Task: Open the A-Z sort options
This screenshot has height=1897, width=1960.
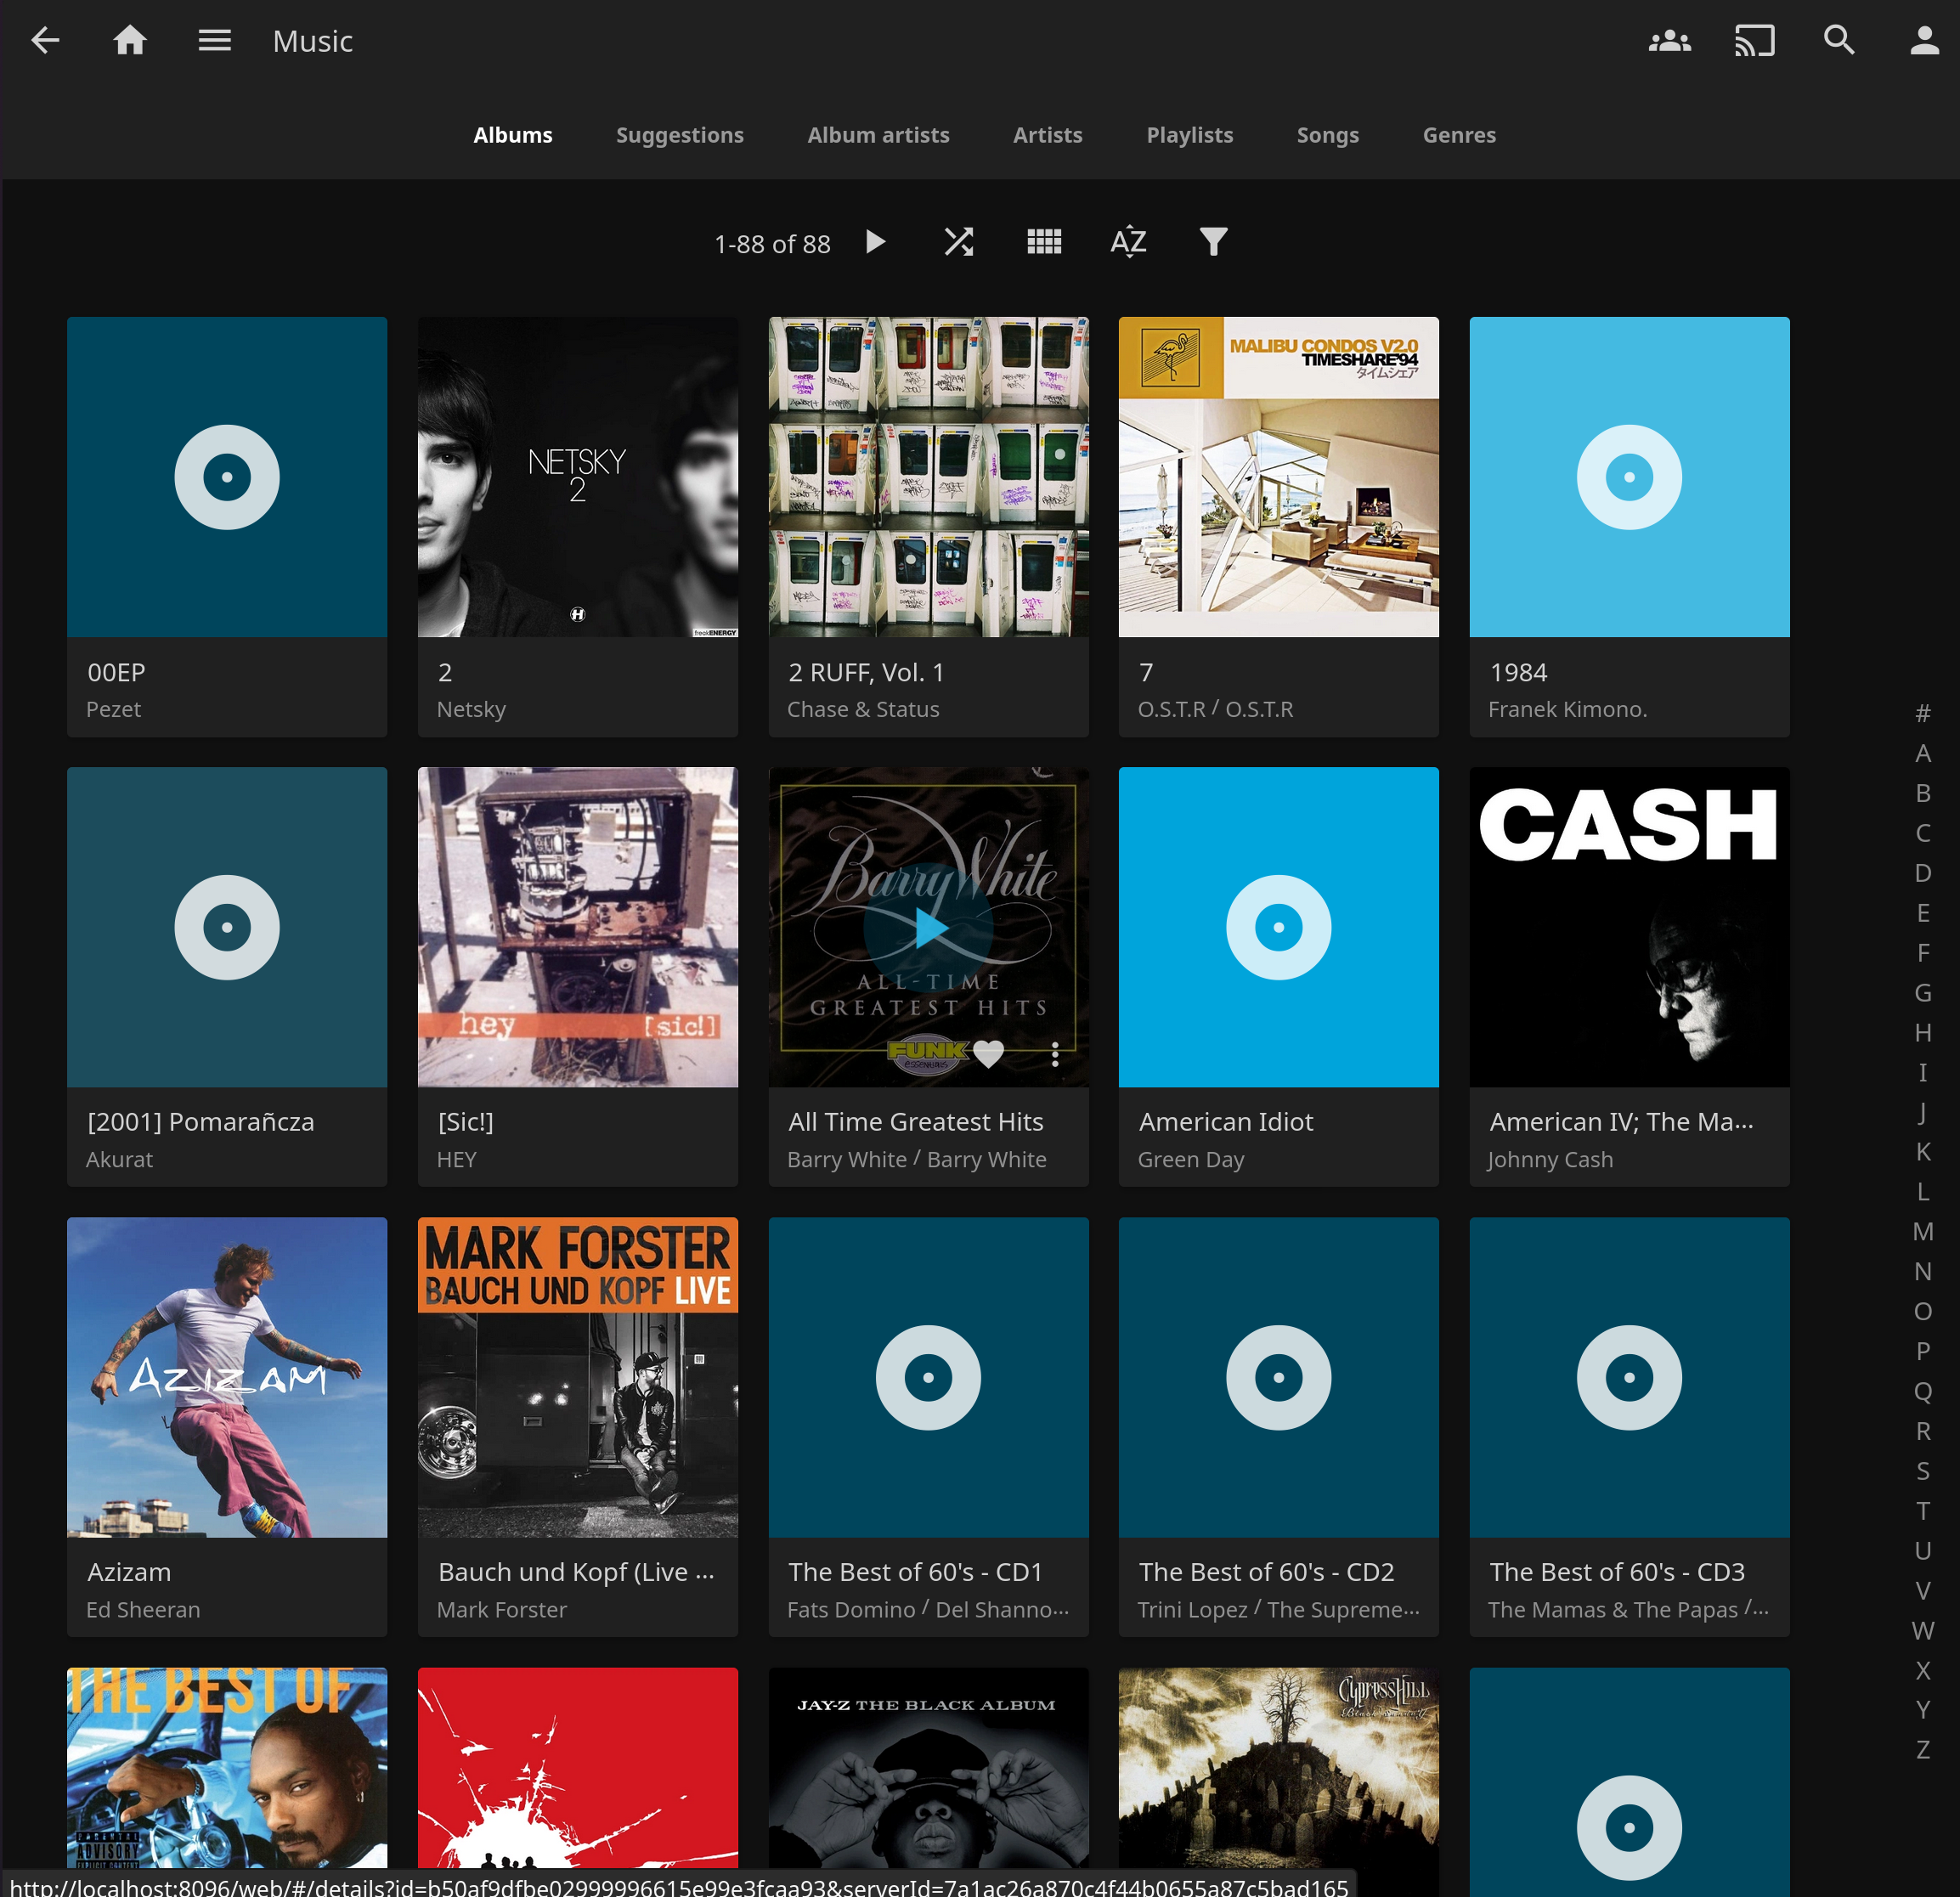Action: (1128, 242)
